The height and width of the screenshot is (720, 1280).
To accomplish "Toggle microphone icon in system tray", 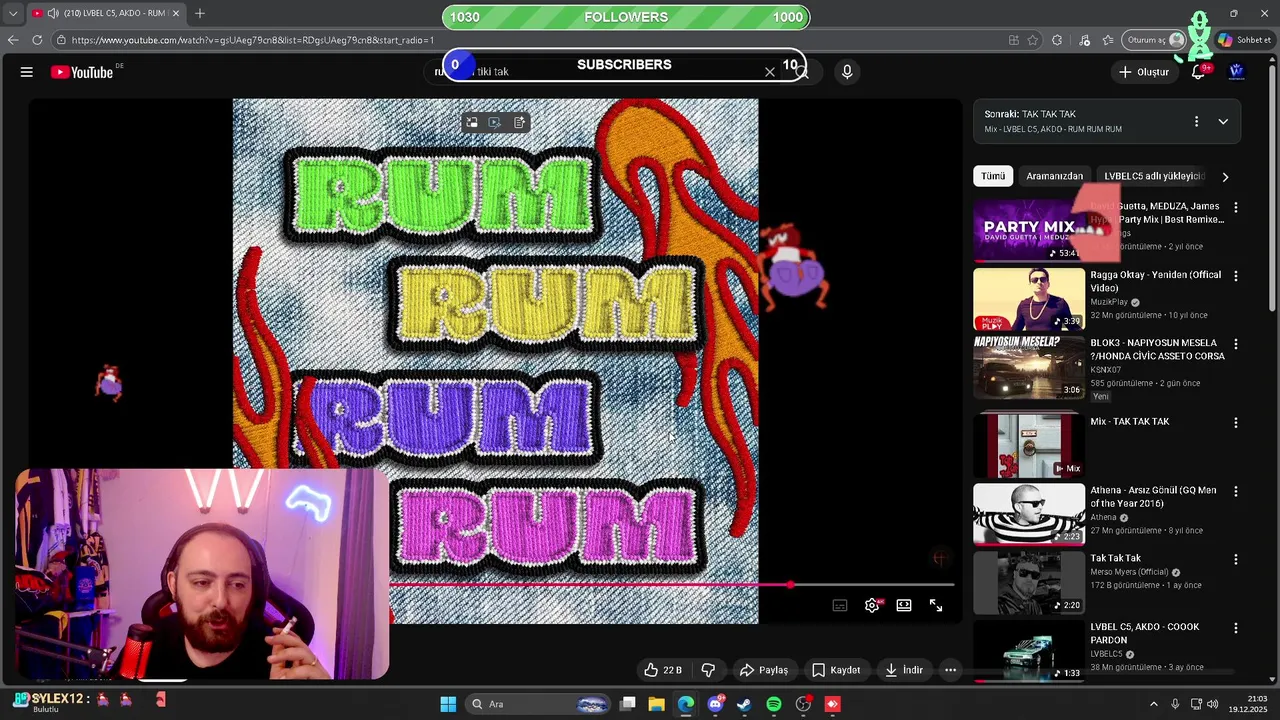I will [1175, 704].
